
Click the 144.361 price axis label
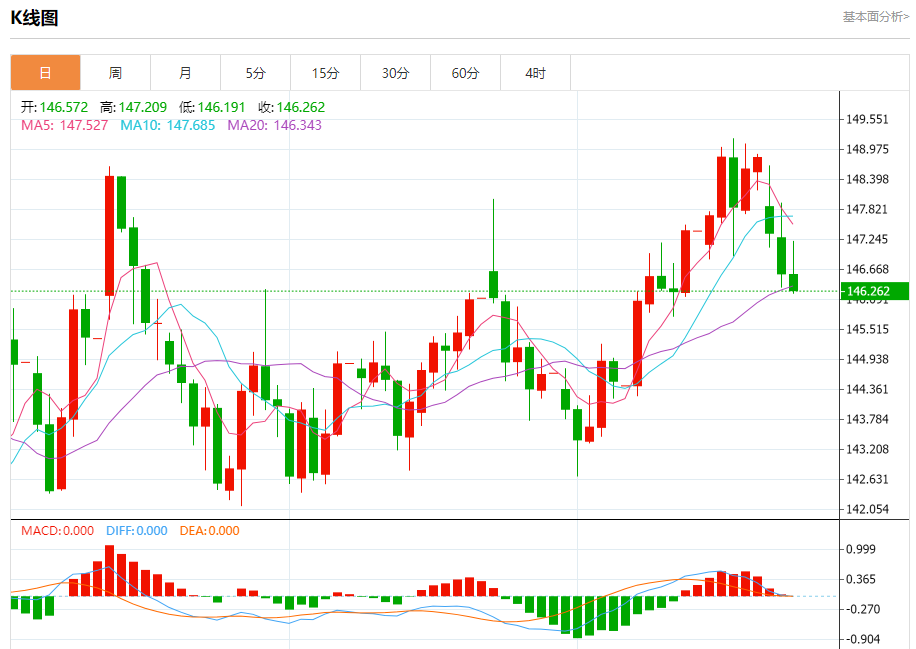click(x=867, y=389)
